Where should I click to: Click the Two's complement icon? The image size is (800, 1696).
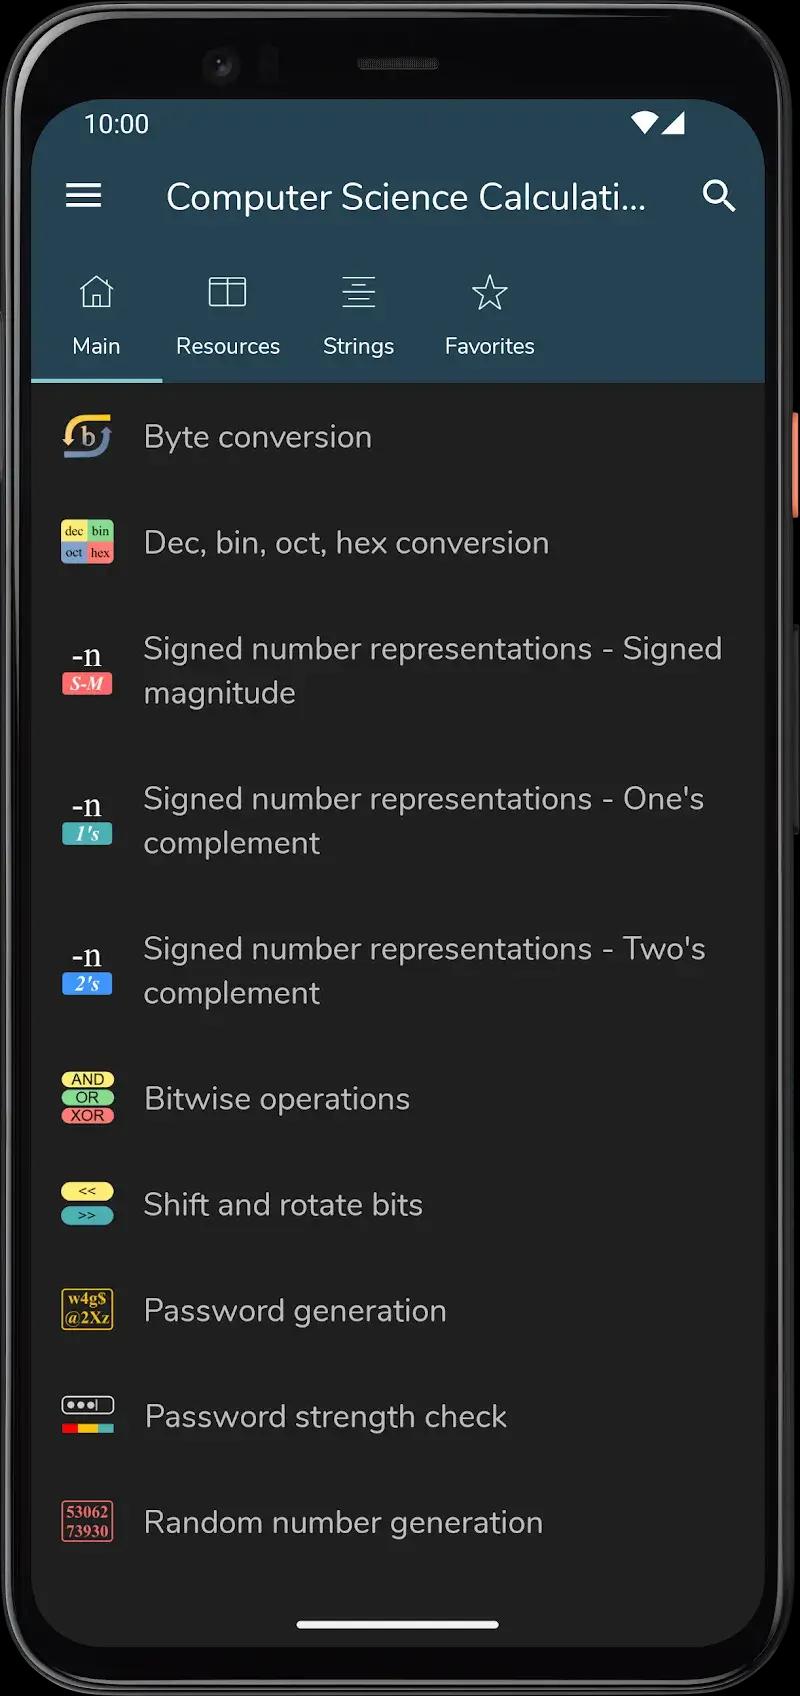pos(88,970)
